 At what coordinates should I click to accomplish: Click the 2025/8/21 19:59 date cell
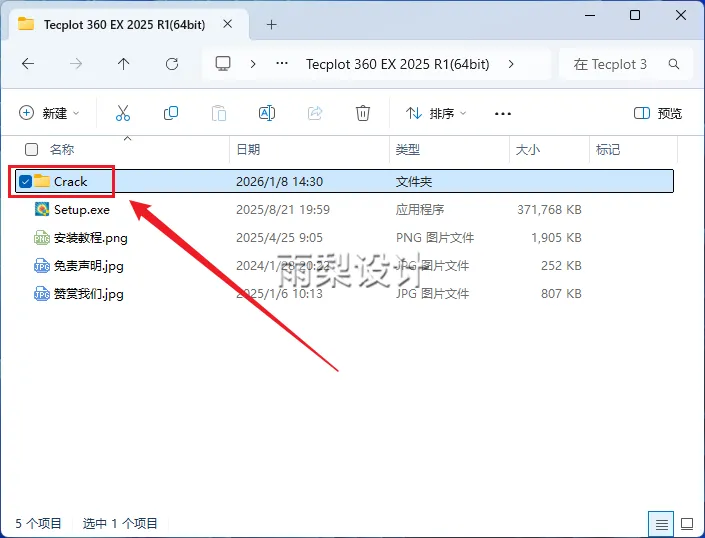(x=283, y=209)
